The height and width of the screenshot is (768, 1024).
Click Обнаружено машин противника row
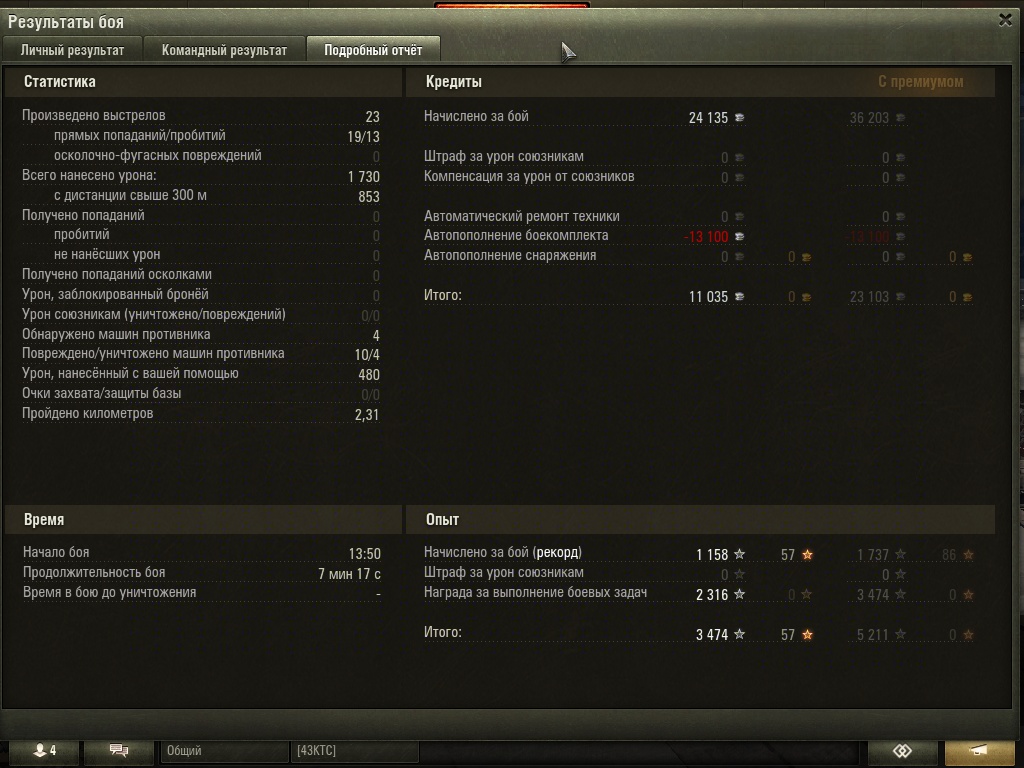pyautogui.click(x=201, y=334)
